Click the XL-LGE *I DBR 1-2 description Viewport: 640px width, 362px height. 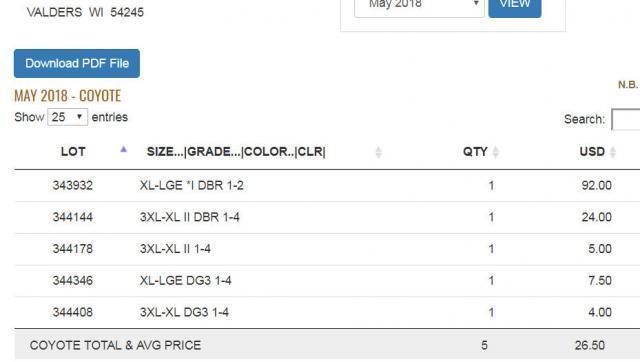click(191, 185)
